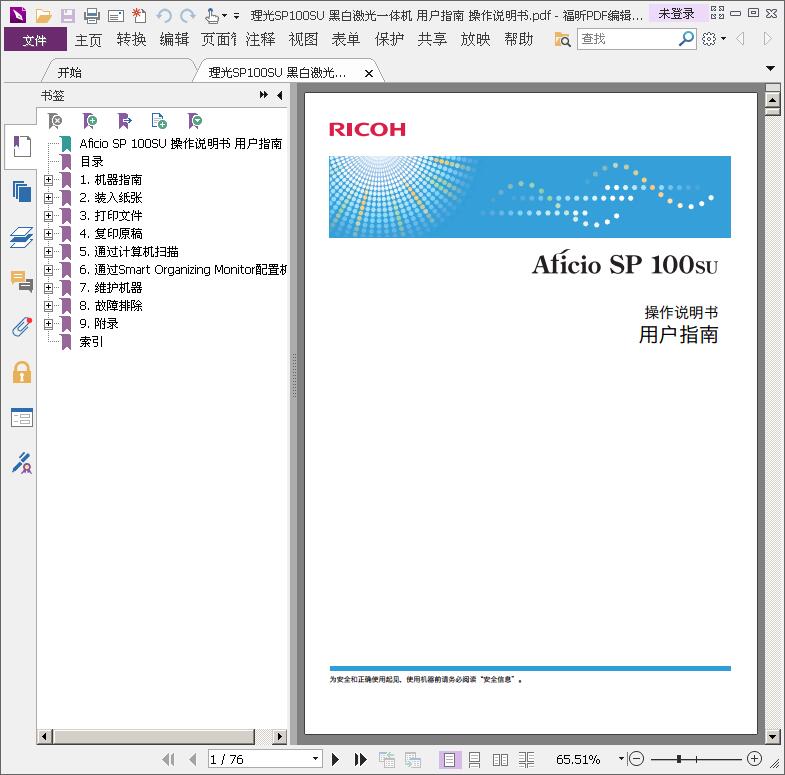Open the zoom percentage dropdown arrow

click(621, 759)
